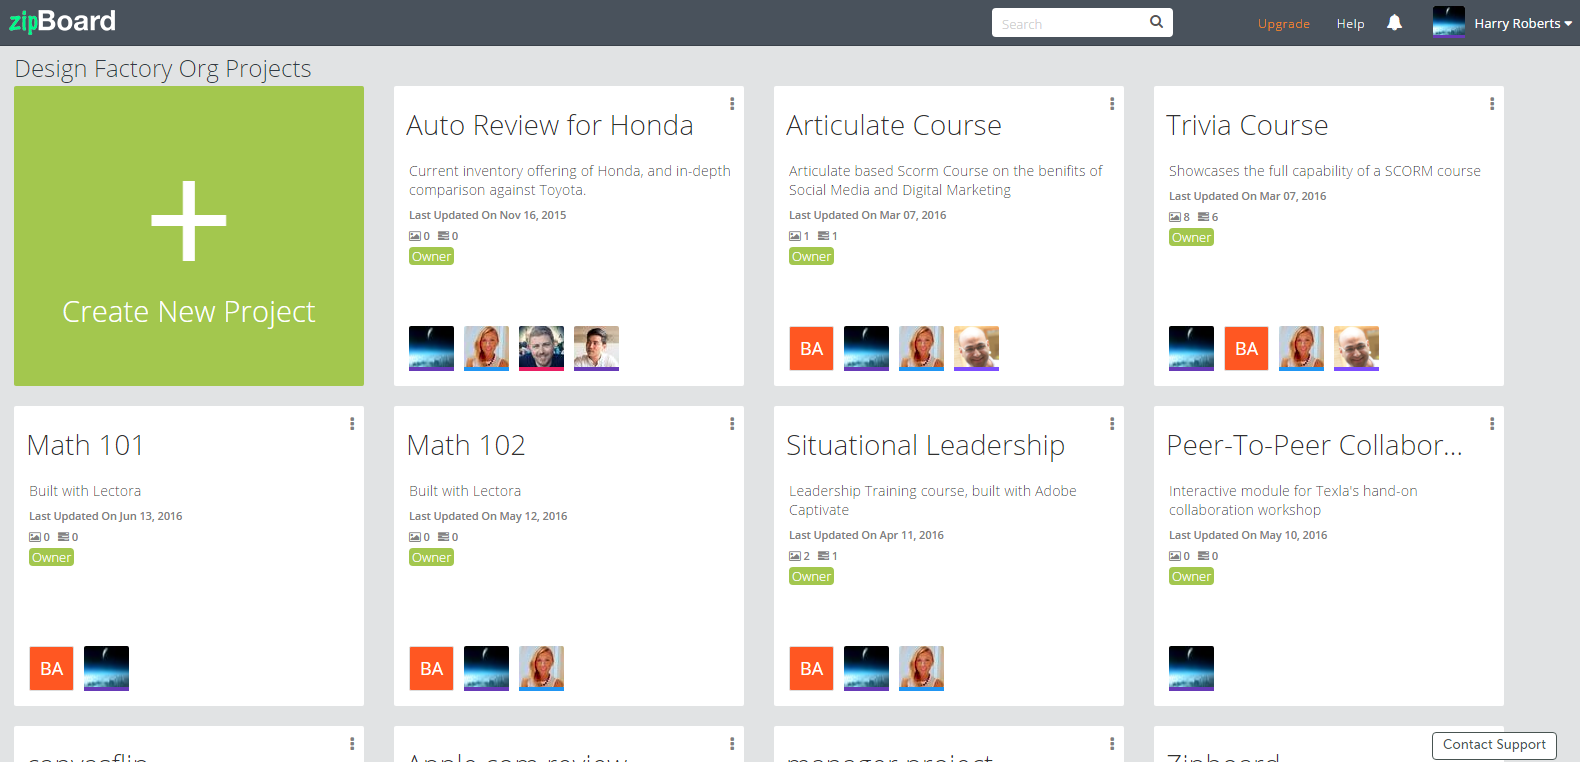This screenshot has width=1580, height=762.
Task: Click the screenshots count icon on Articulate Course
Action: [x=795, y=236]
